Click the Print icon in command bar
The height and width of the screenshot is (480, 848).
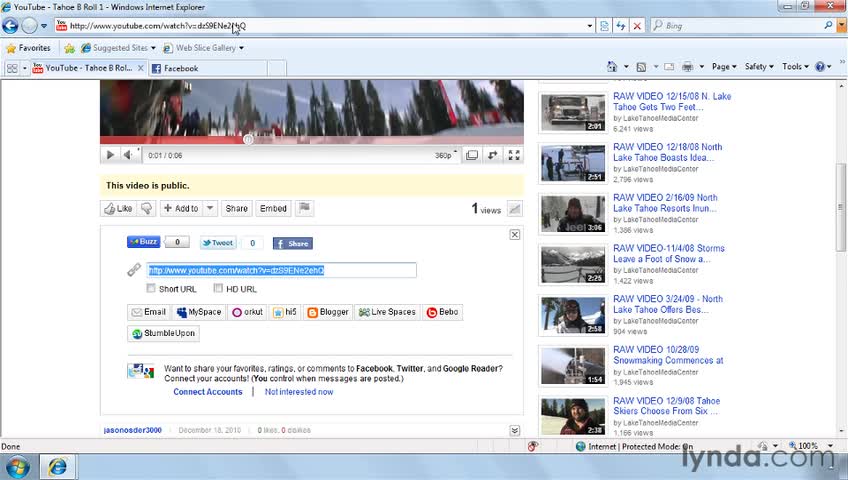(687, 67)
